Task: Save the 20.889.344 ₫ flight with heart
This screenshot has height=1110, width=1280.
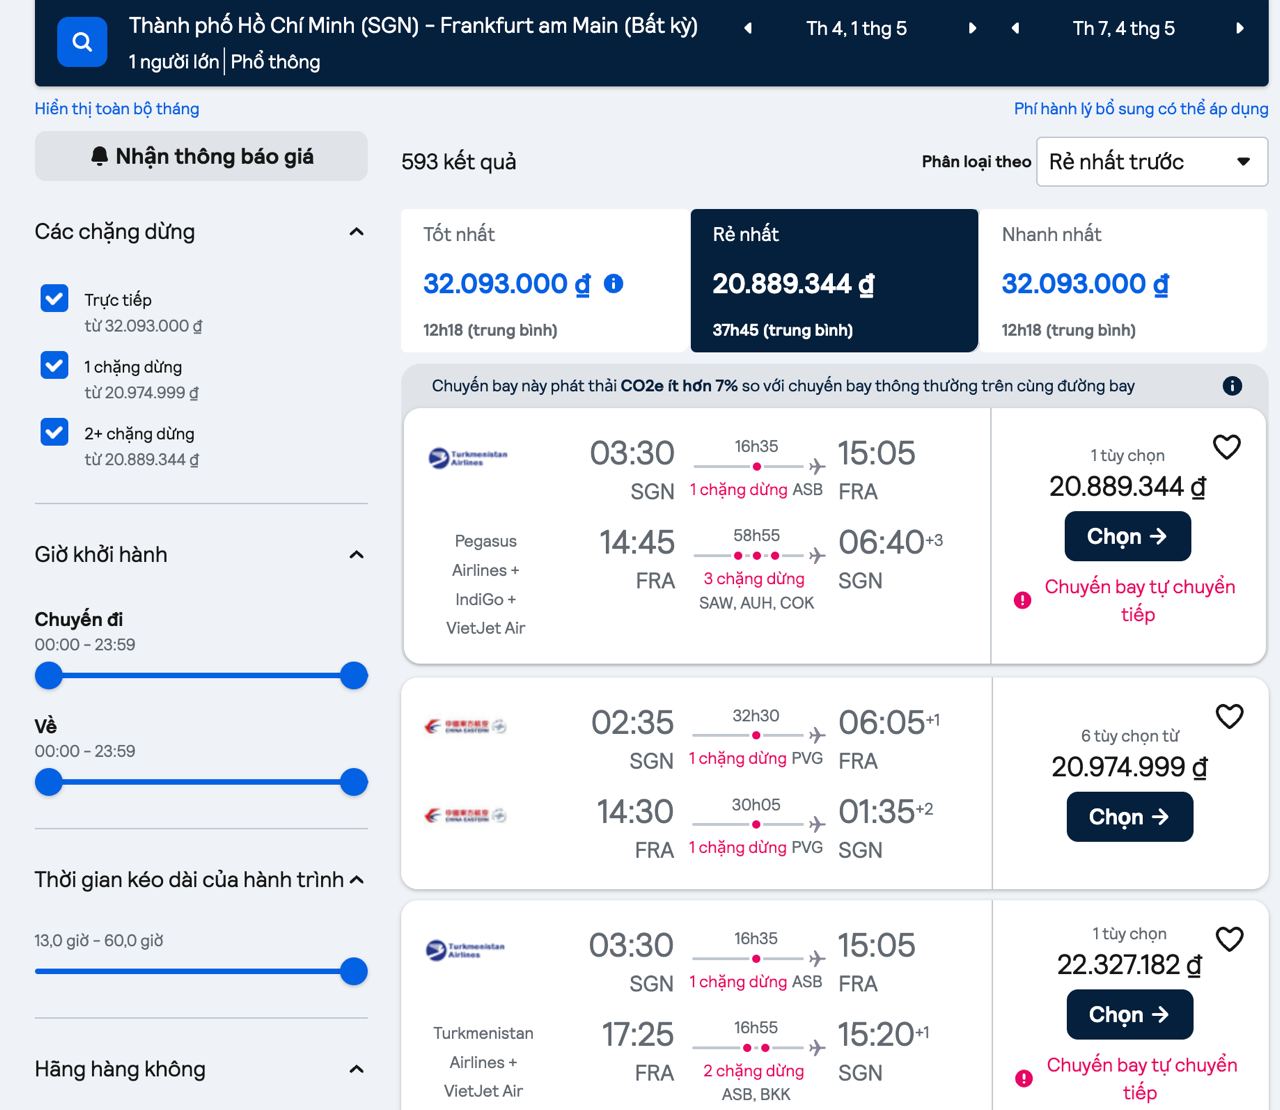Action: point(1226,447)
